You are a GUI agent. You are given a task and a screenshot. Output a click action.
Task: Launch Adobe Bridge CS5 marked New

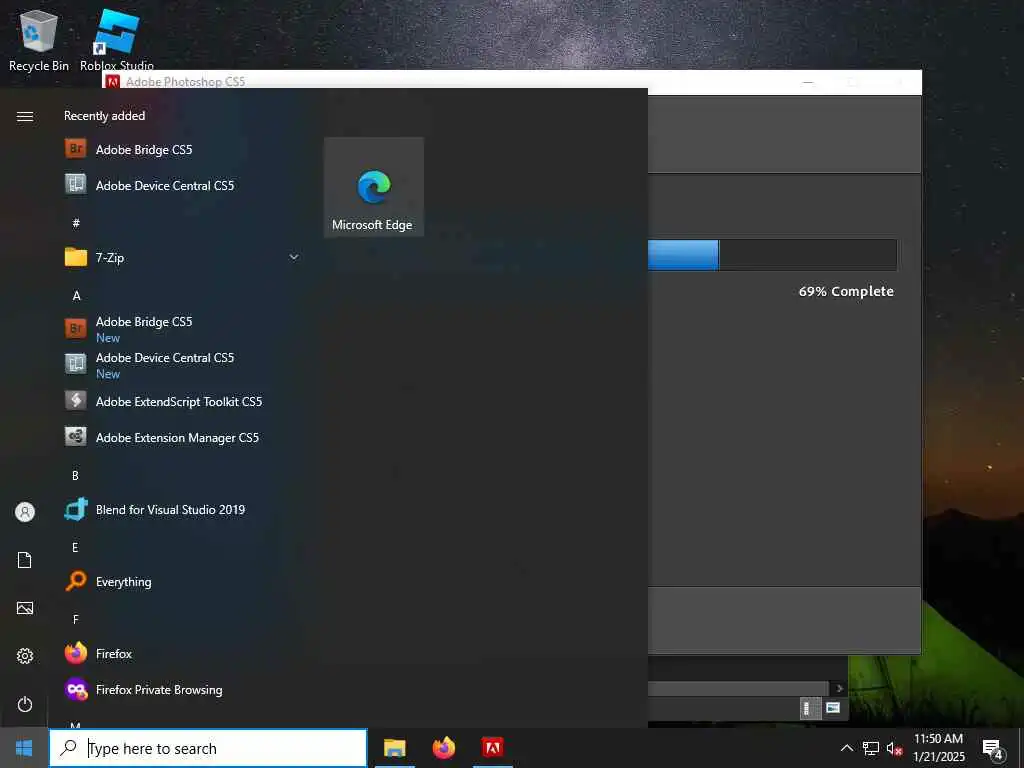183,329
